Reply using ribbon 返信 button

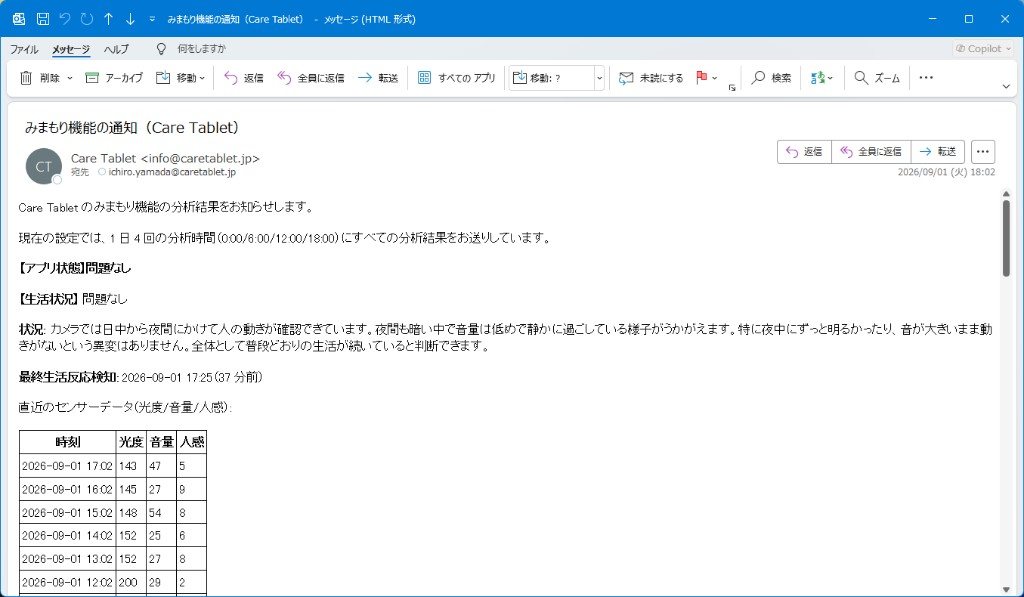tap(244, 78)
